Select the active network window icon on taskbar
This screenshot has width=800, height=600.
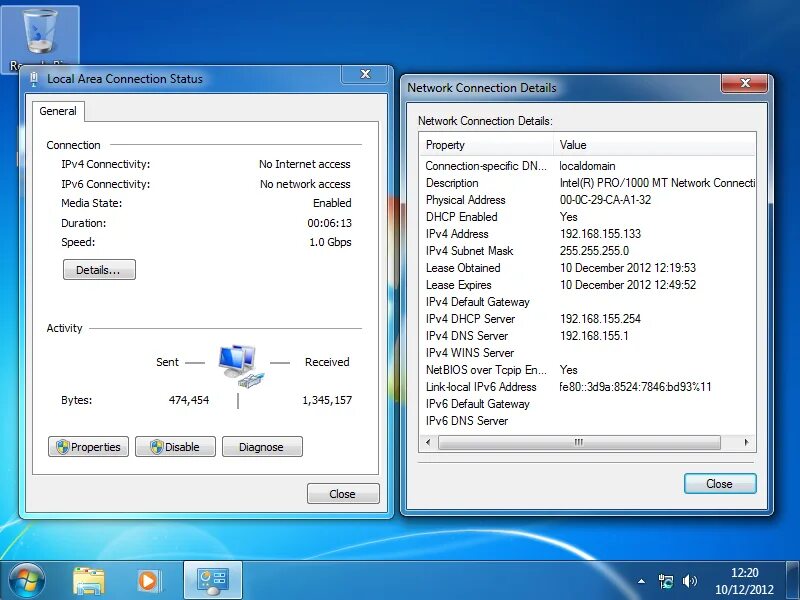213,580
